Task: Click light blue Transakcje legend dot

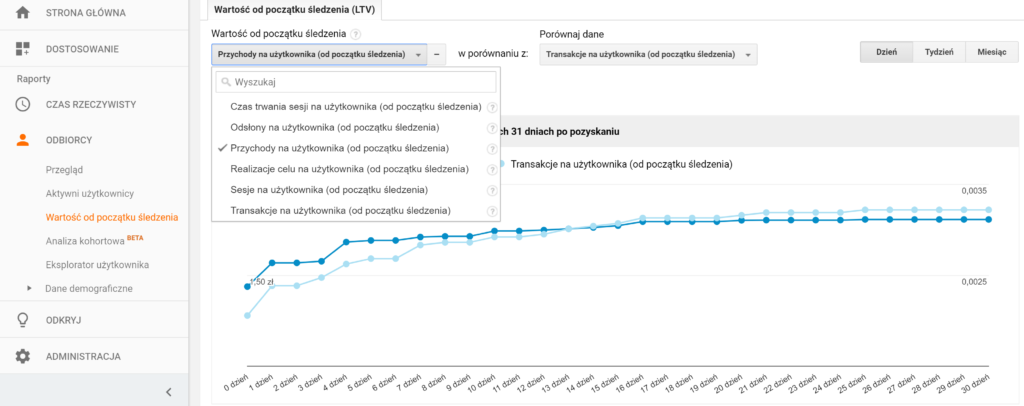Action: click(x=502, y=164)
